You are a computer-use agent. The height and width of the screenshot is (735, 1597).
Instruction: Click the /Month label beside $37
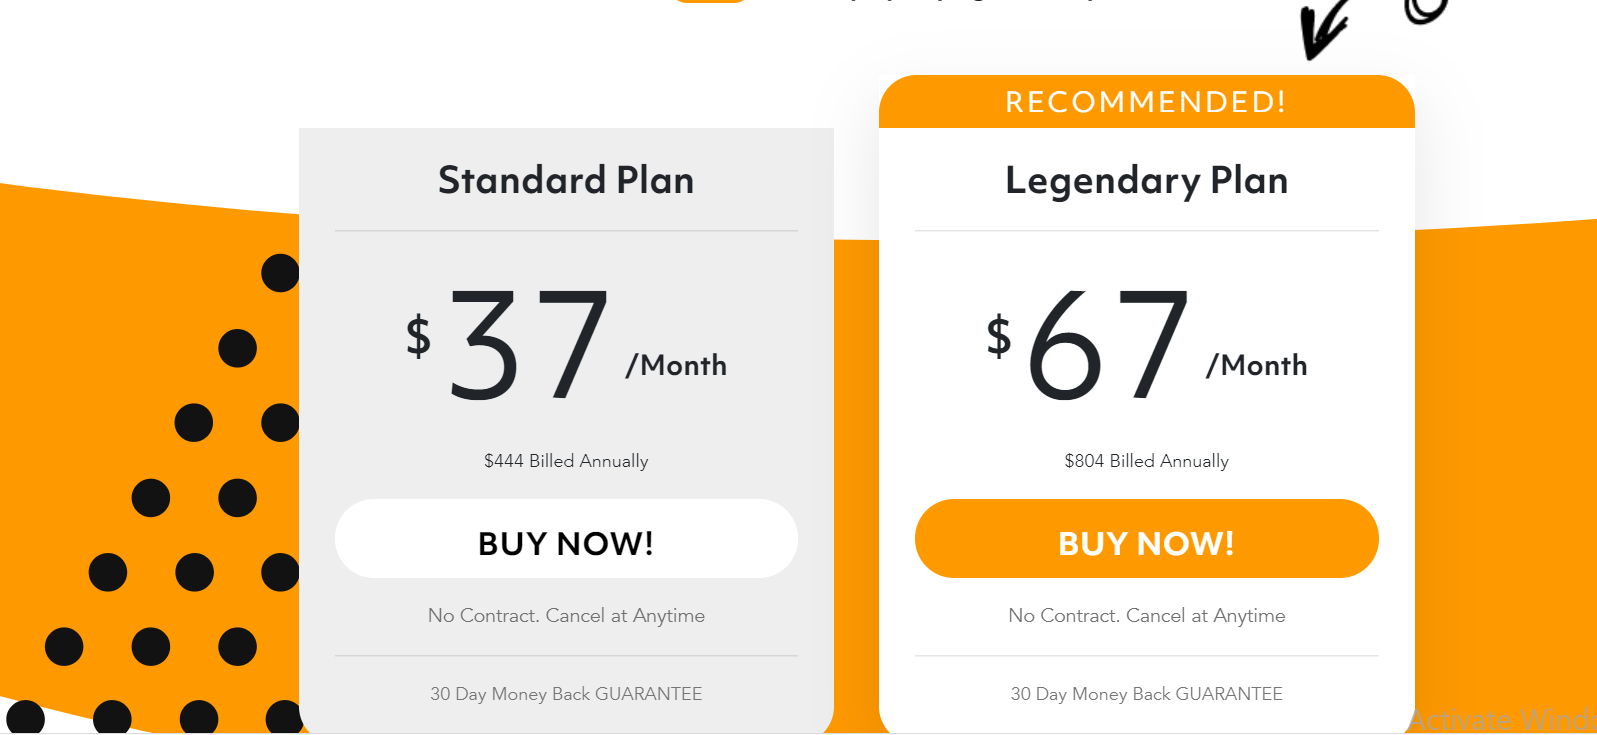tap(676, 366)
